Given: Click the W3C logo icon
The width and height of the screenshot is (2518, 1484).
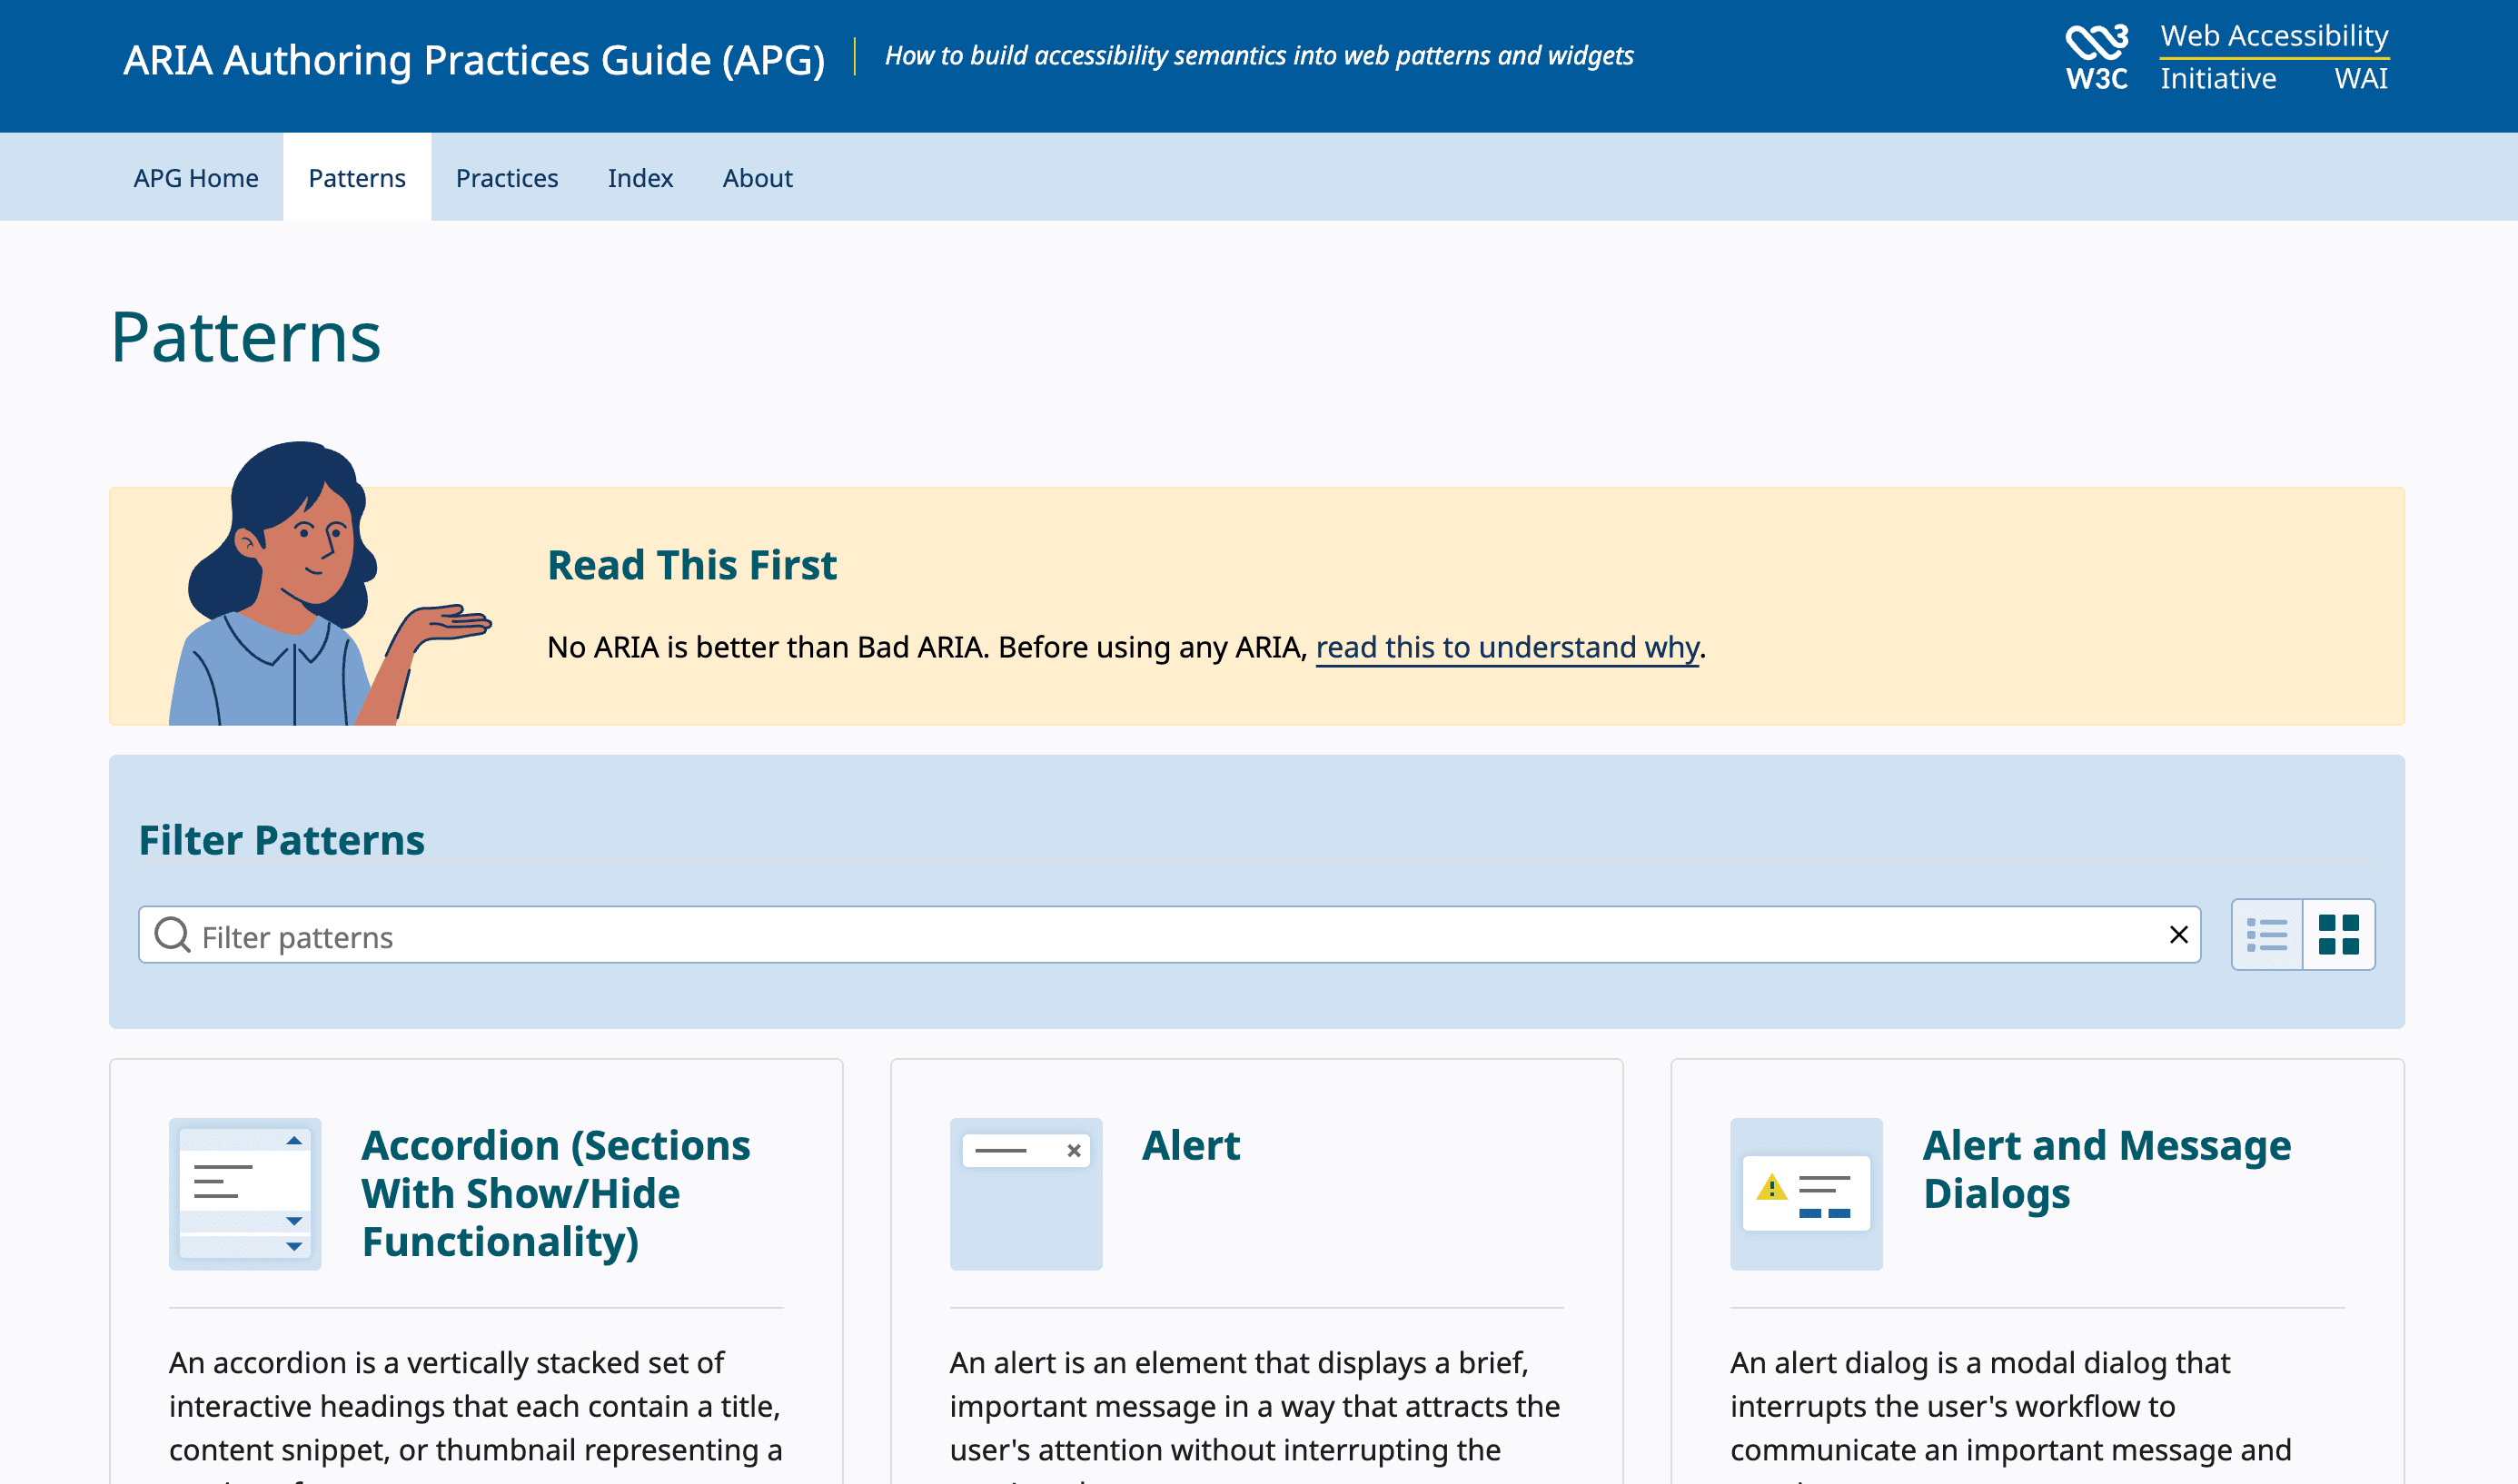Looking at the screenshot, I should coord(2097,57).
